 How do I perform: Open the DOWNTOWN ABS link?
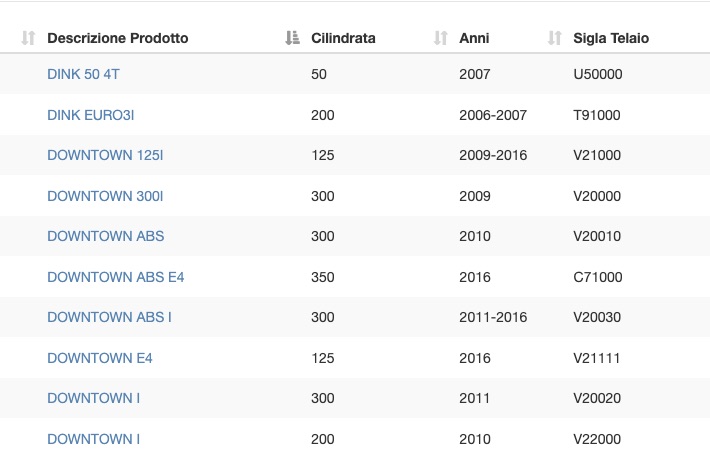point(106,236)
